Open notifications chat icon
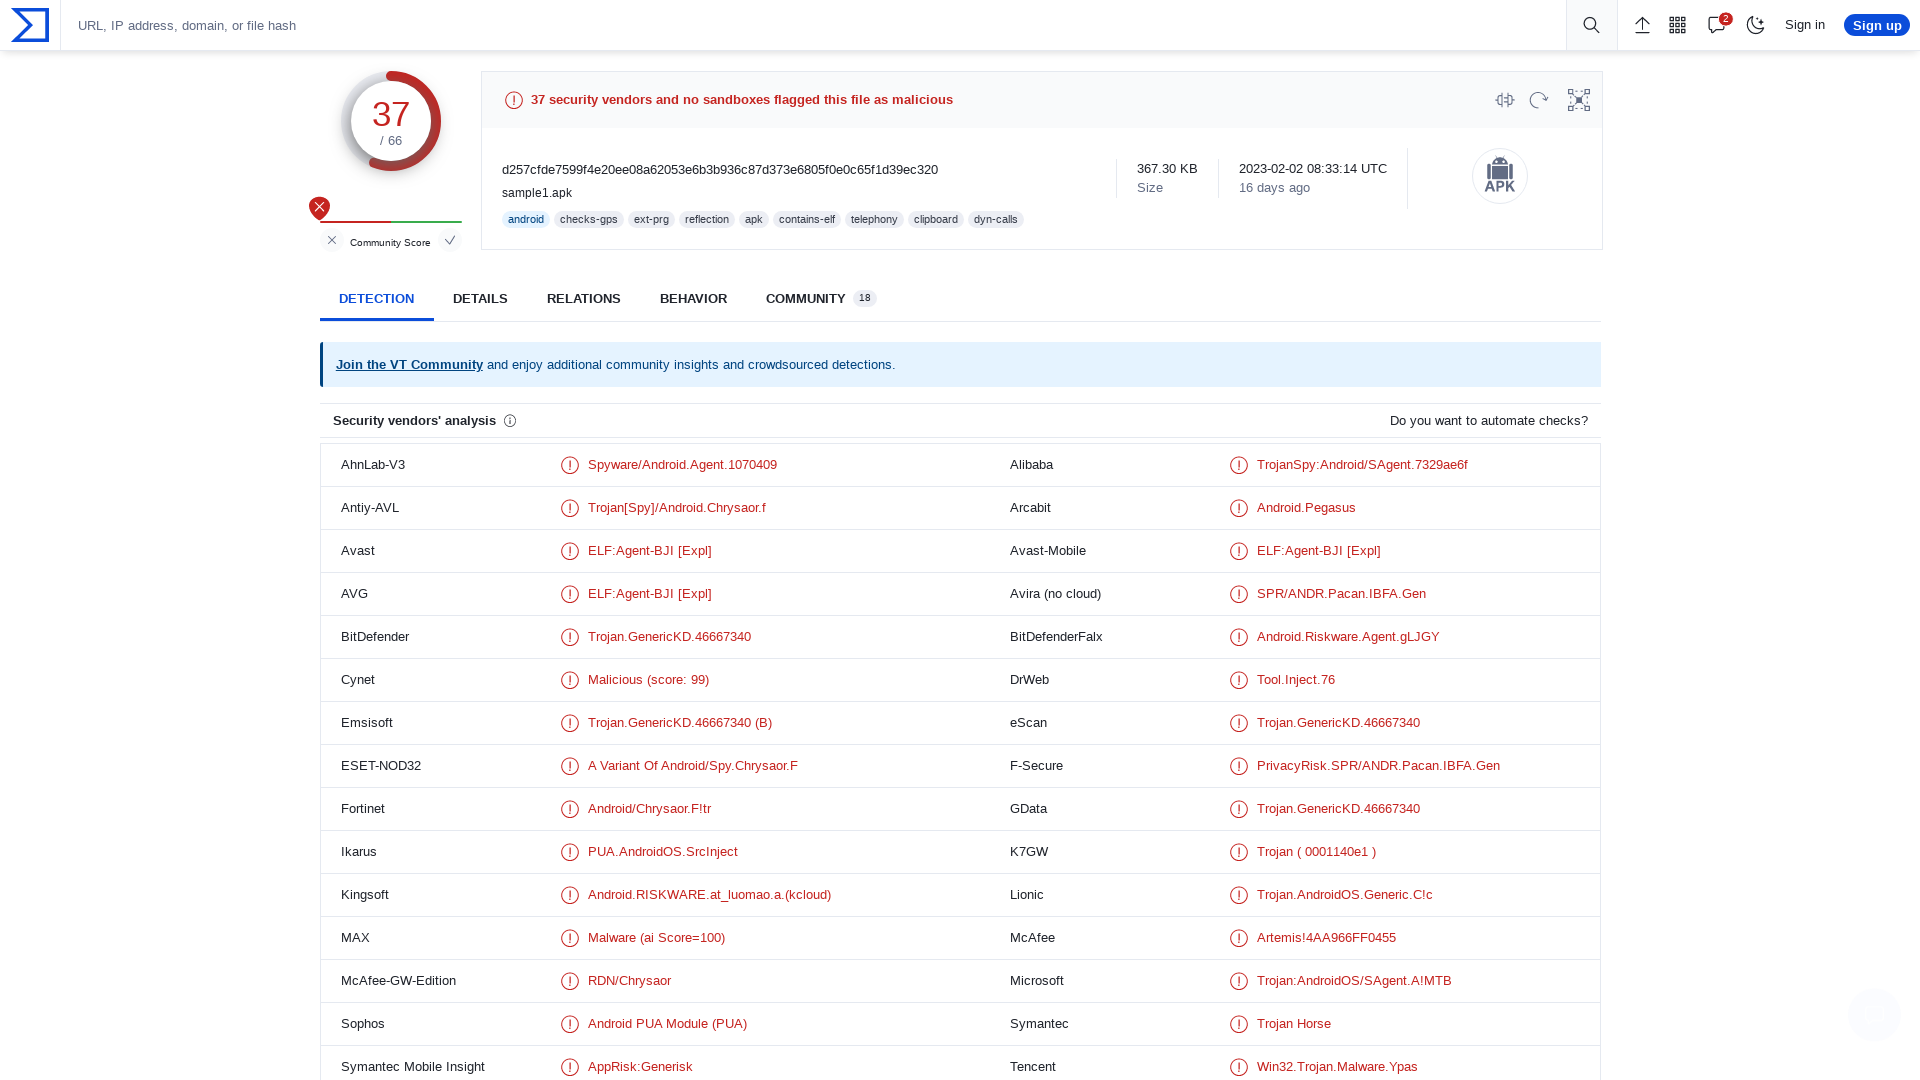 point(1718,24)
